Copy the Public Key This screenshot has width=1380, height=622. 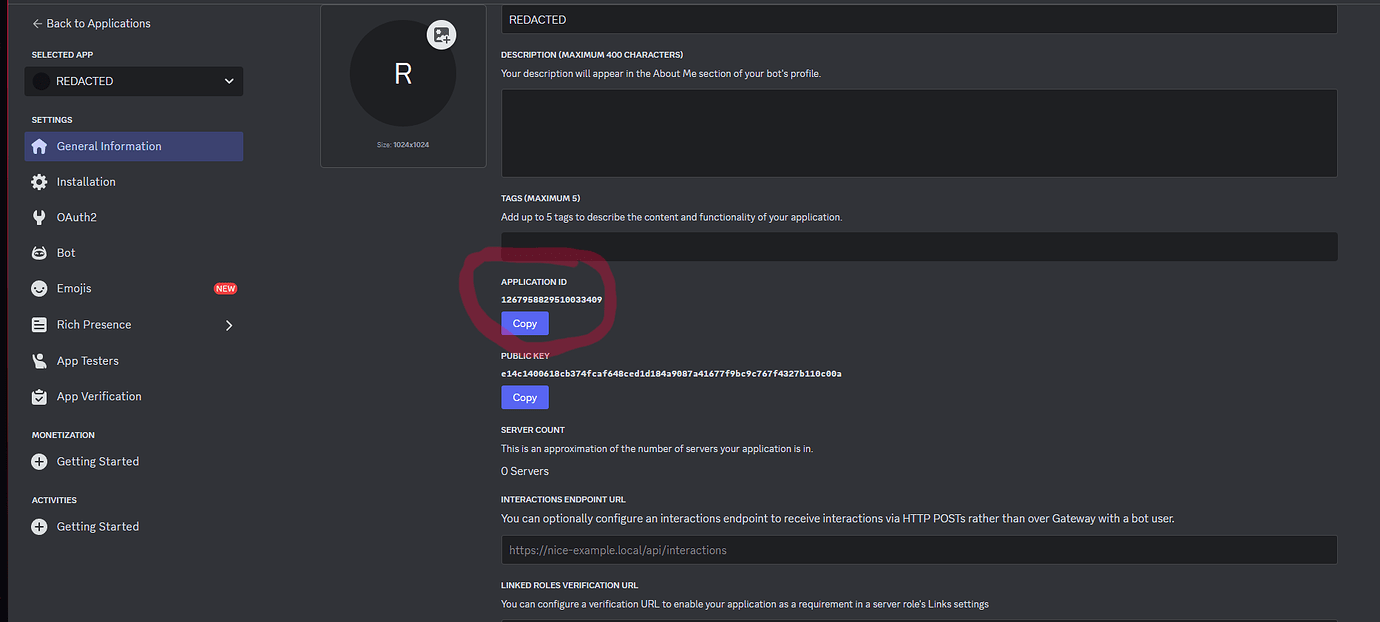coord(524,397)
